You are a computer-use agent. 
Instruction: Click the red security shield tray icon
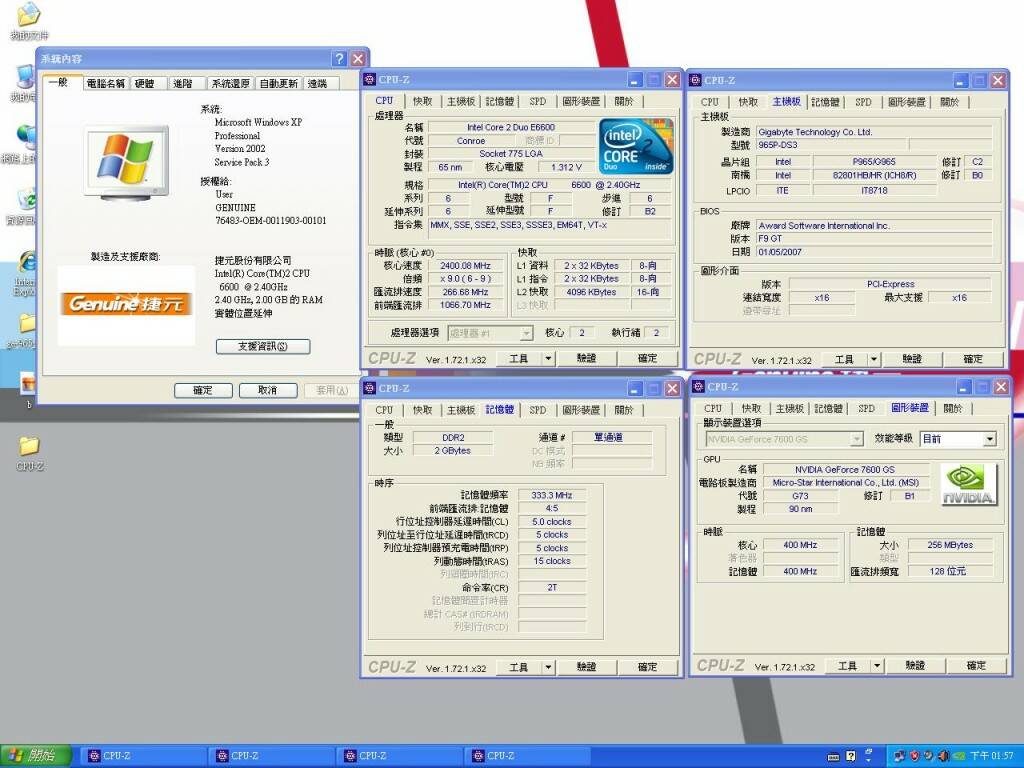pos(914,756)
